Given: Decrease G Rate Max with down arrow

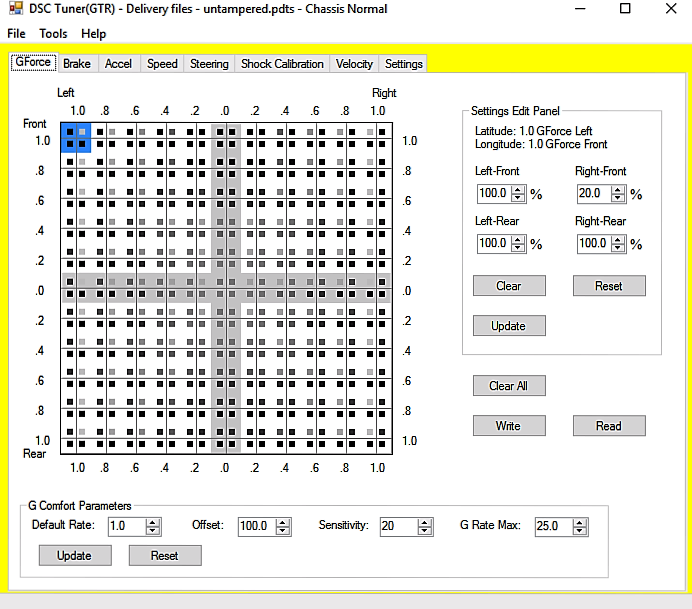Looking at the screenshot, I should pos(580,530).
